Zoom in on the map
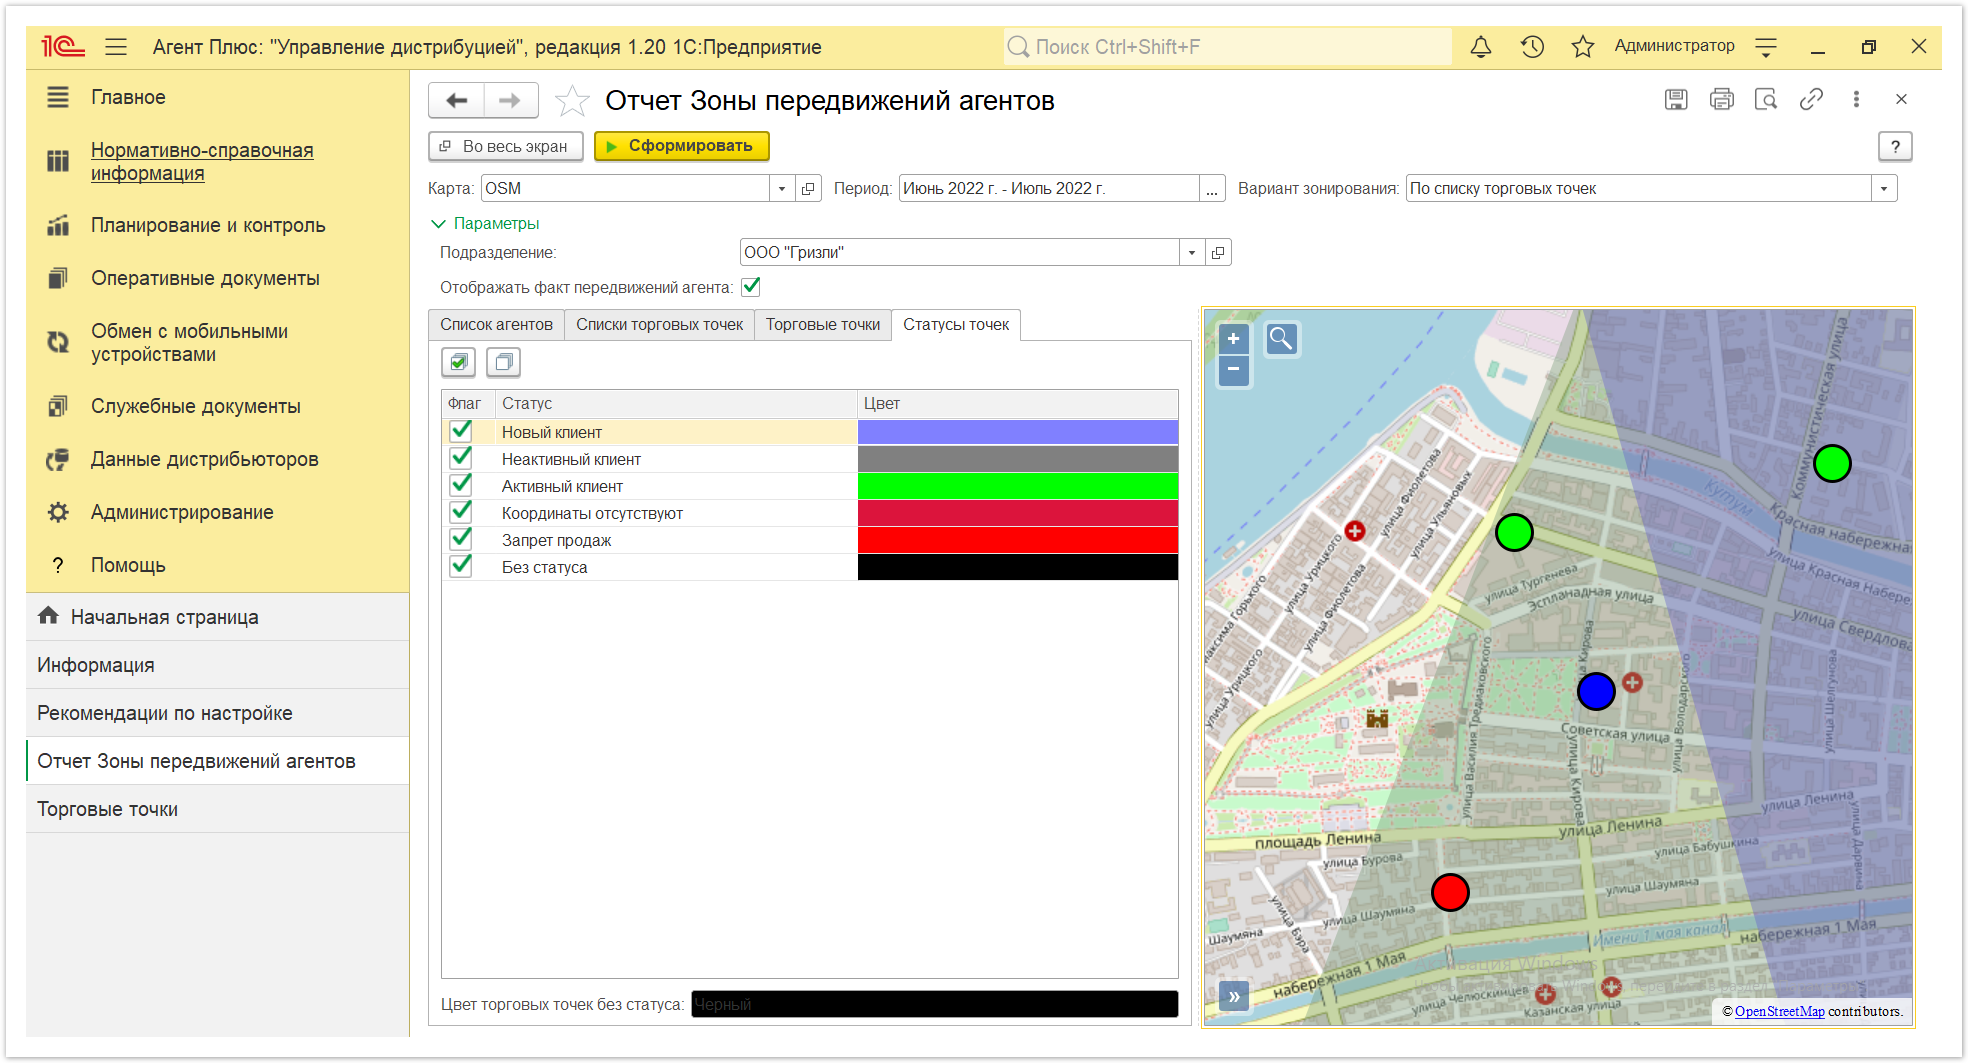Viewport: 1968px width, 1063px height. click(x=1234, y=339)
